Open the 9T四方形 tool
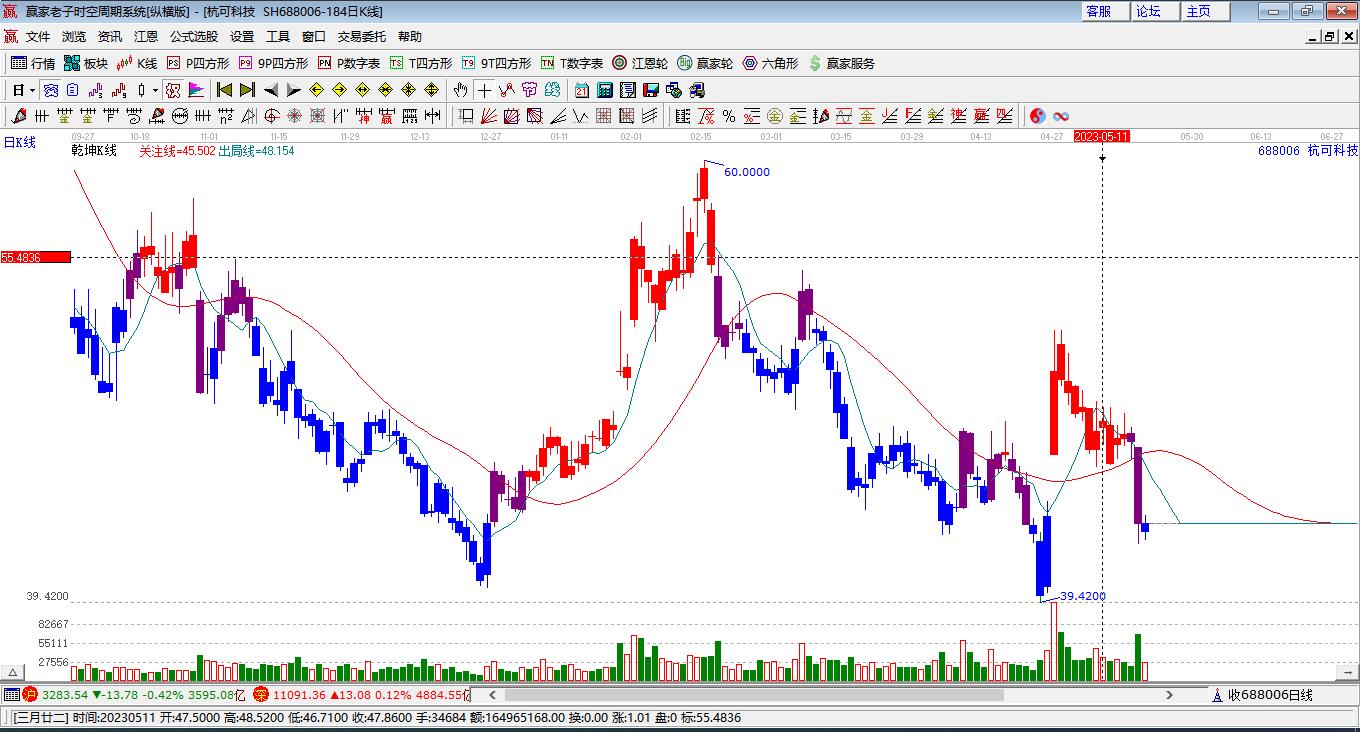This screenshot has width=1360, height=732. [x=496, y=63]
